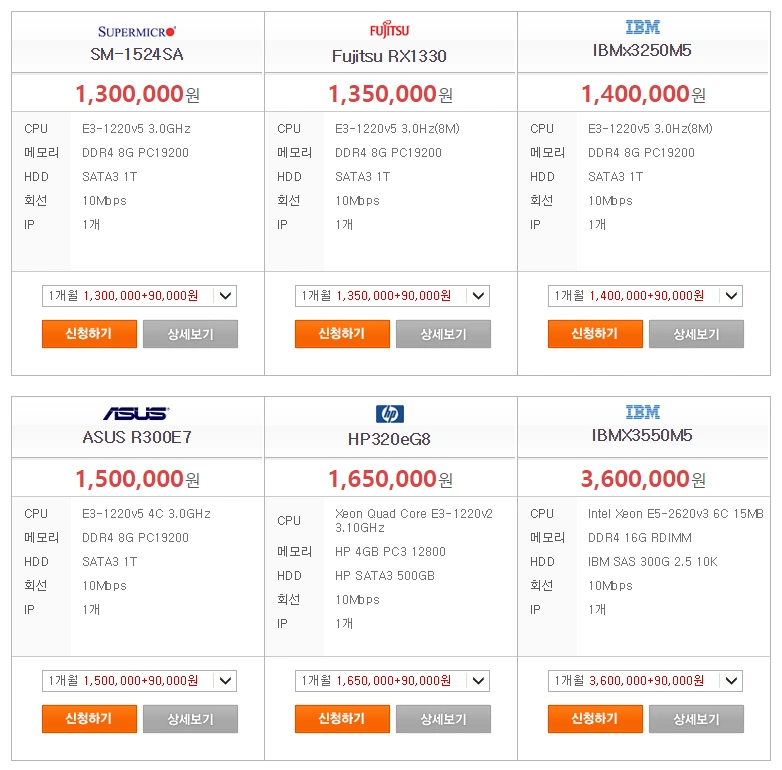This screenshot has width=782, height=770.
Task: Expand the ASUS R300E7 period dropdown
Action: coord(139,681)
